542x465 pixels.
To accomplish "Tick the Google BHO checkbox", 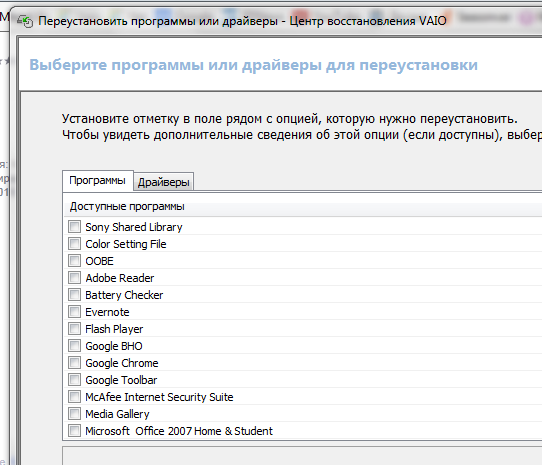I will coord(74,346).
